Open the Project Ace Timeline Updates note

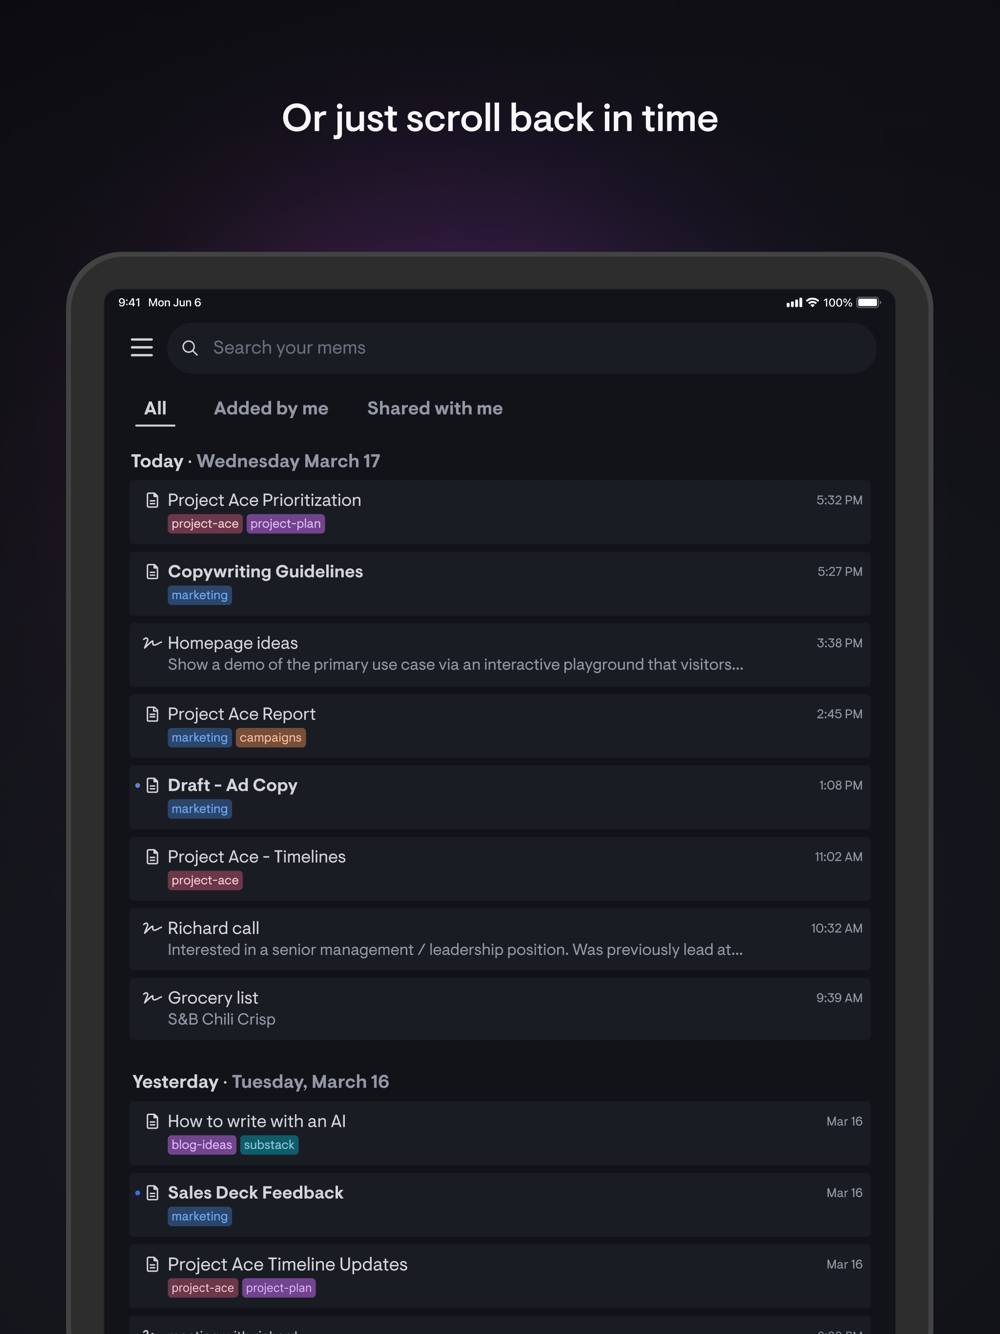coord(500,1276)
